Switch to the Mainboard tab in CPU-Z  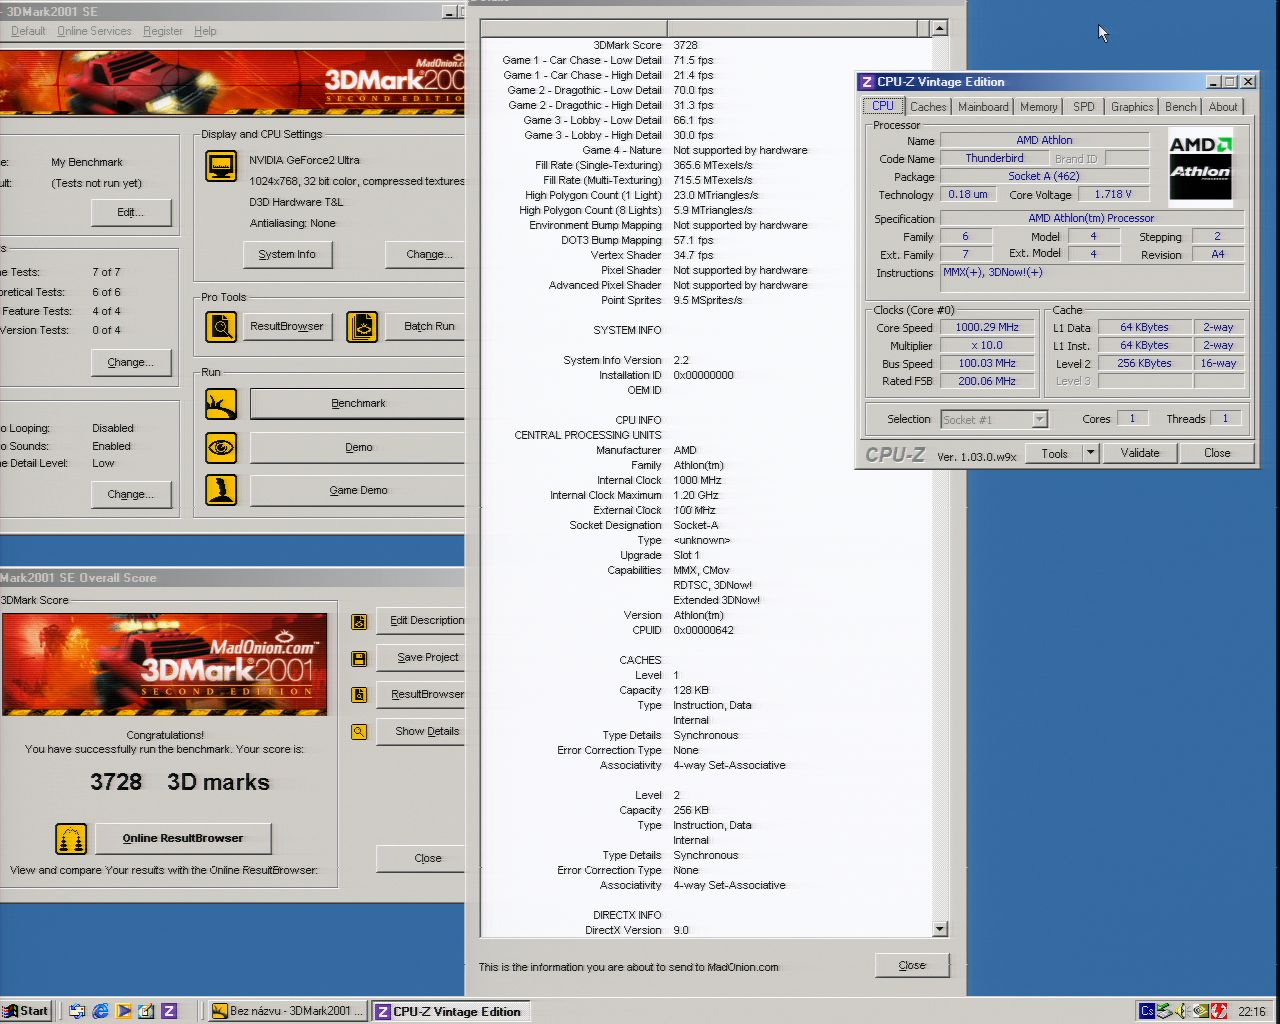[983, 107]
